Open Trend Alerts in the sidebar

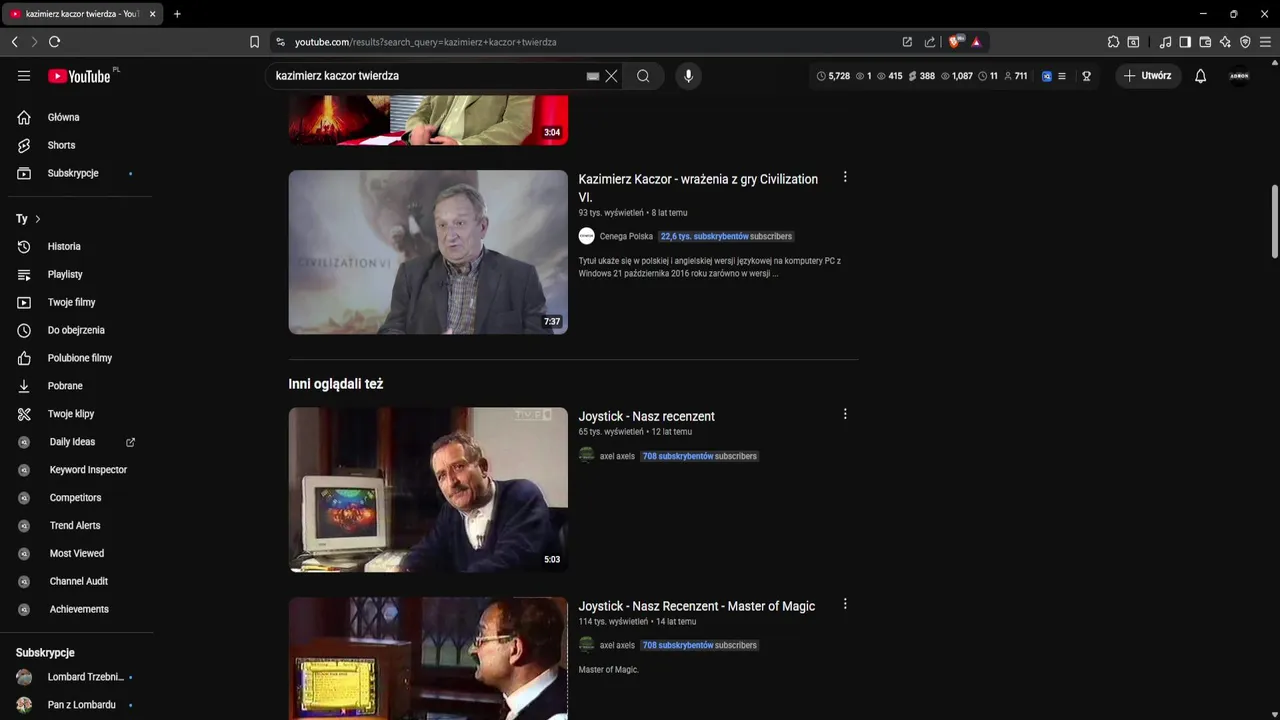pos(76,526)
